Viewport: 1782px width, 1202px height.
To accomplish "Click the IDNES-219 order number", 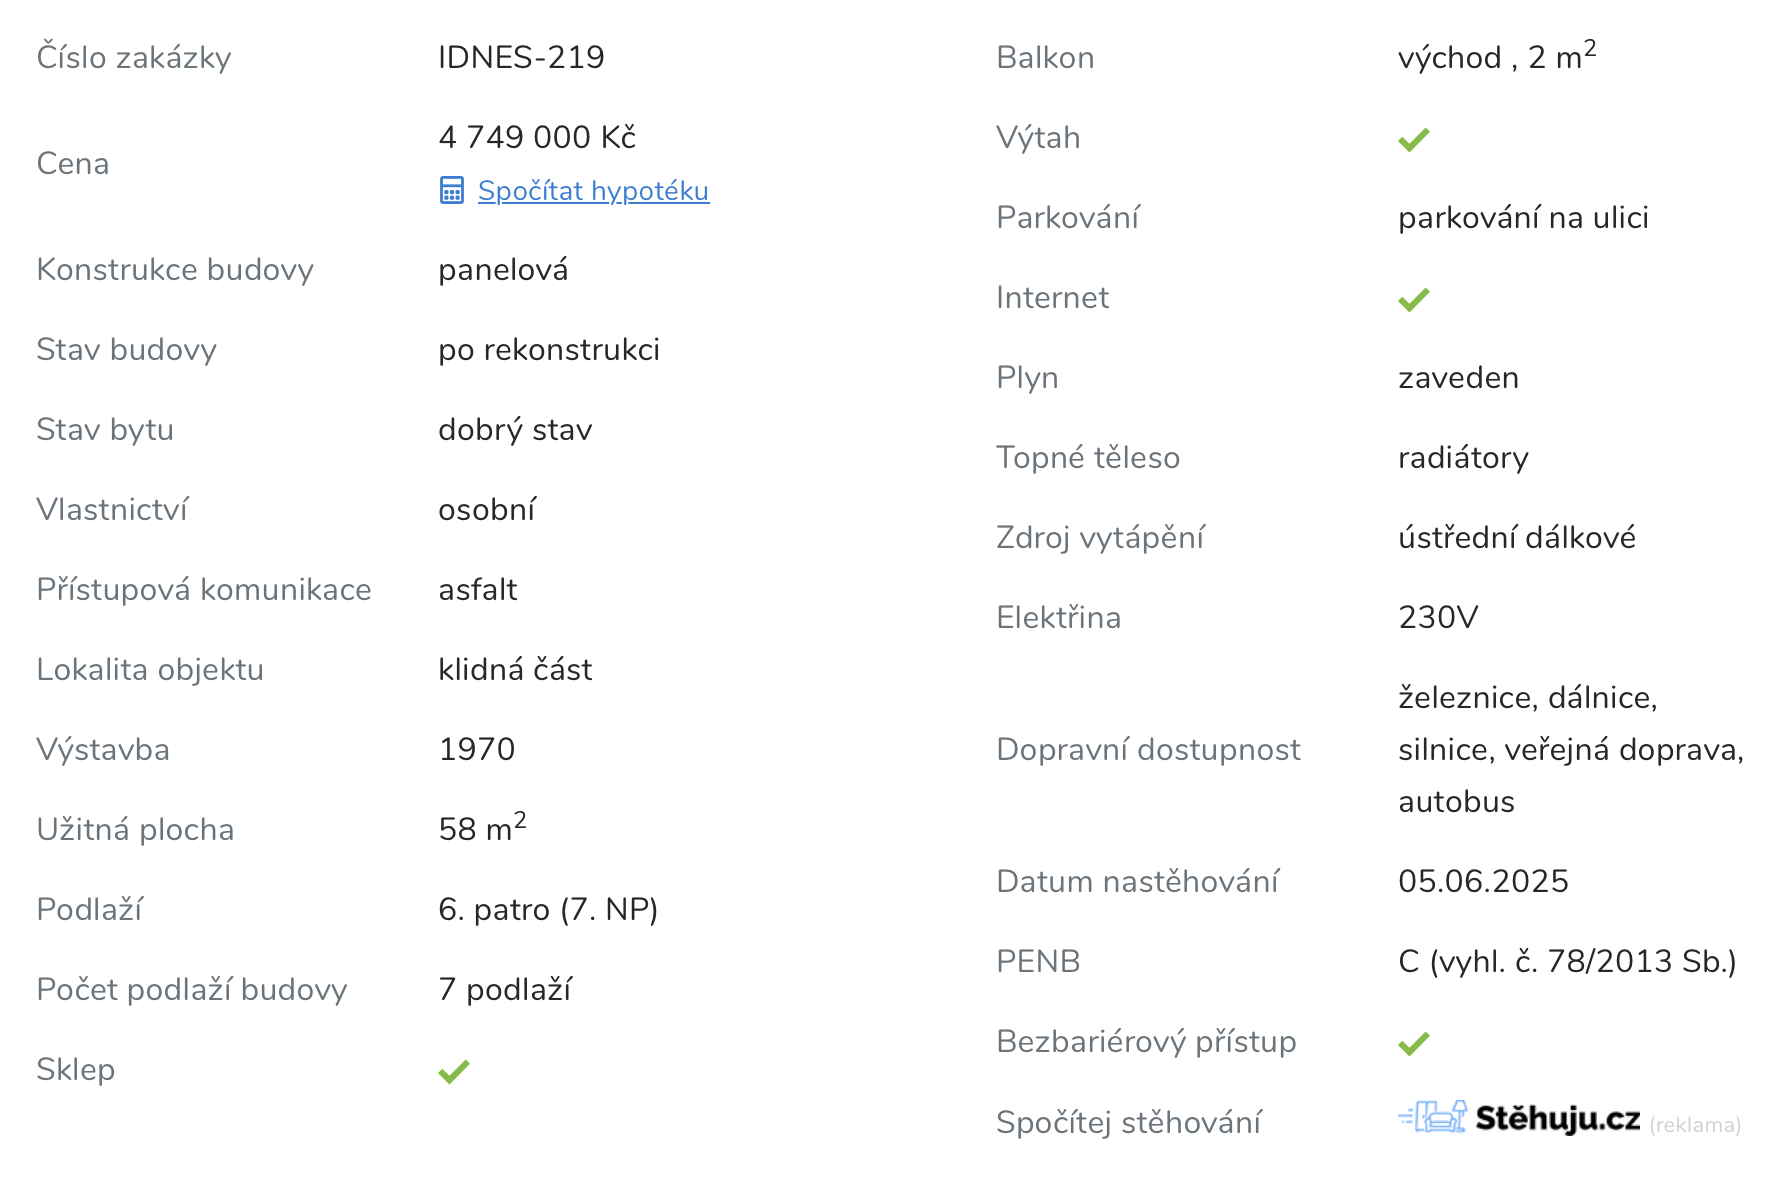I will (521, 57).
